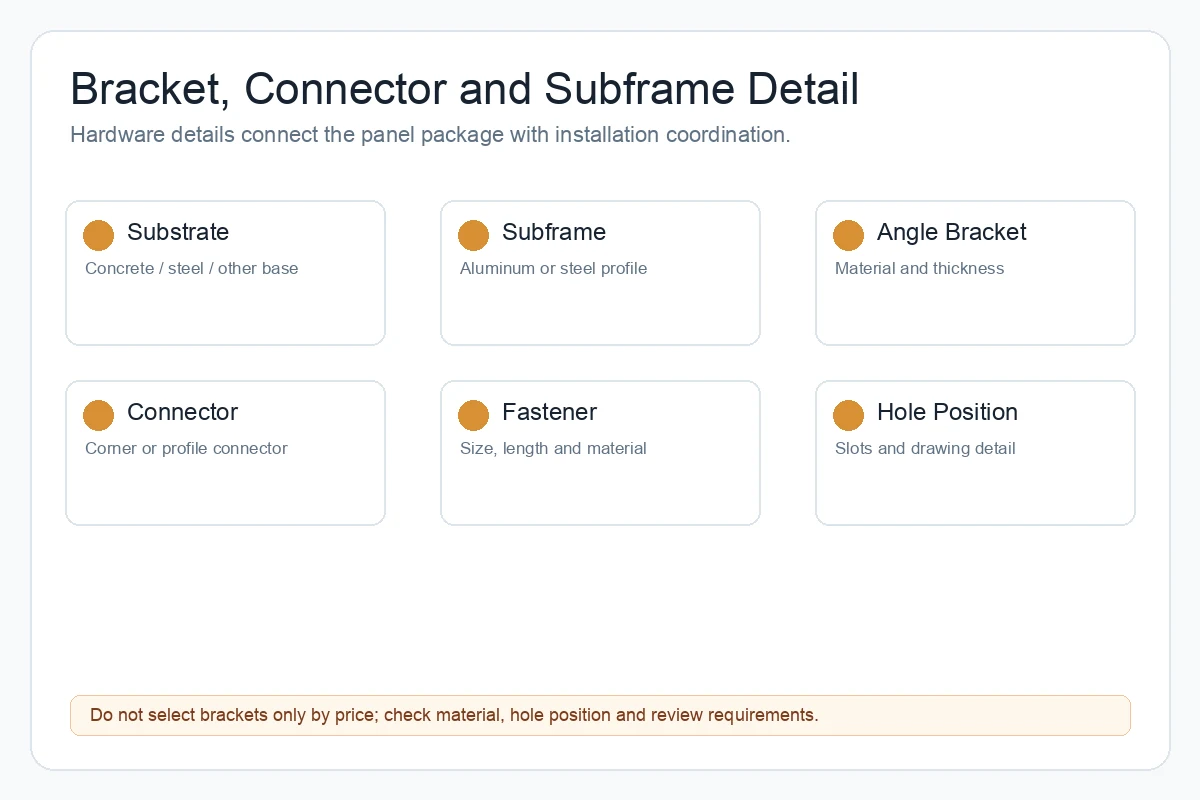Click 'Size, length and material' description
1200x800 pixels.
(553, 448)
